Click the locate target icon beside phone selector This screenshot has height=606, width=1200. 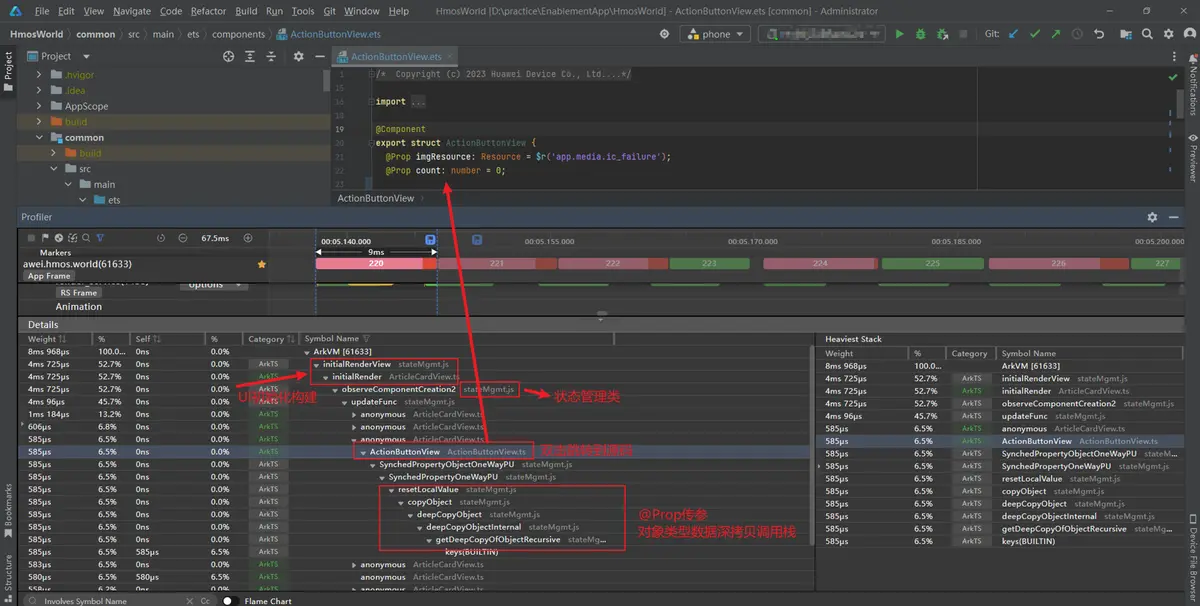(664, 34)
